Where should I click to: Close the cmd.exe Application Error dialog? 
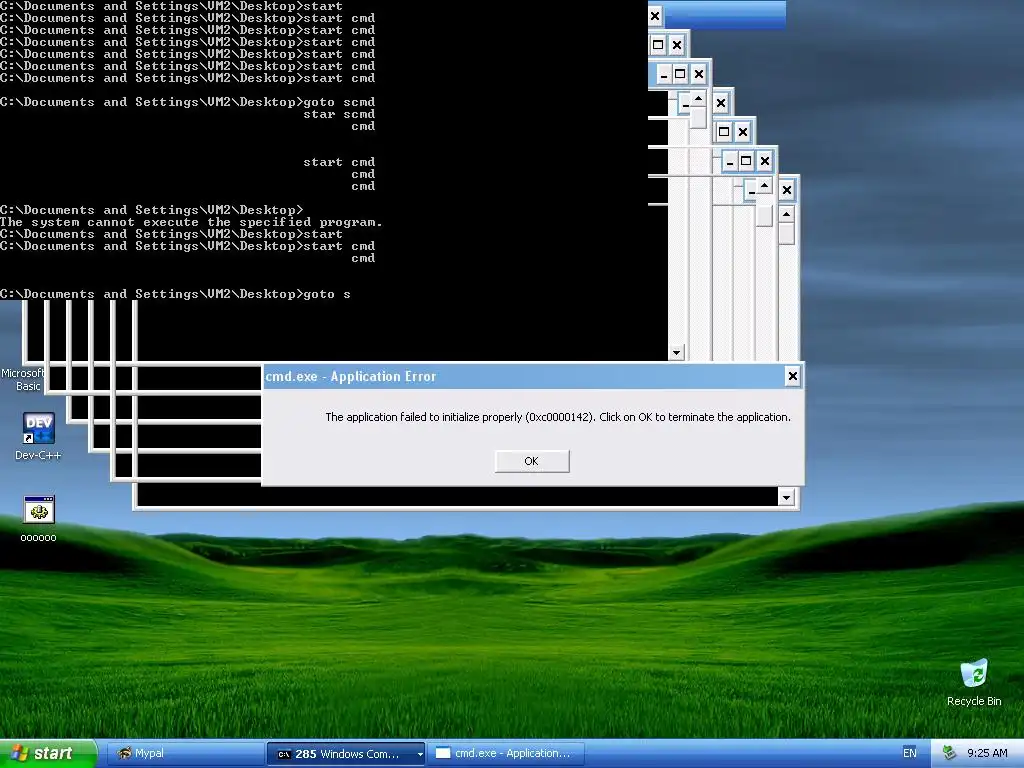click(792, 376)
